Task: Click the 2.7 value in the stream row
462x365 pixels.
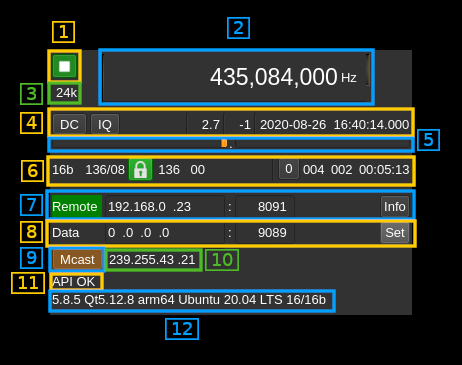Action: tap(210, 125)
